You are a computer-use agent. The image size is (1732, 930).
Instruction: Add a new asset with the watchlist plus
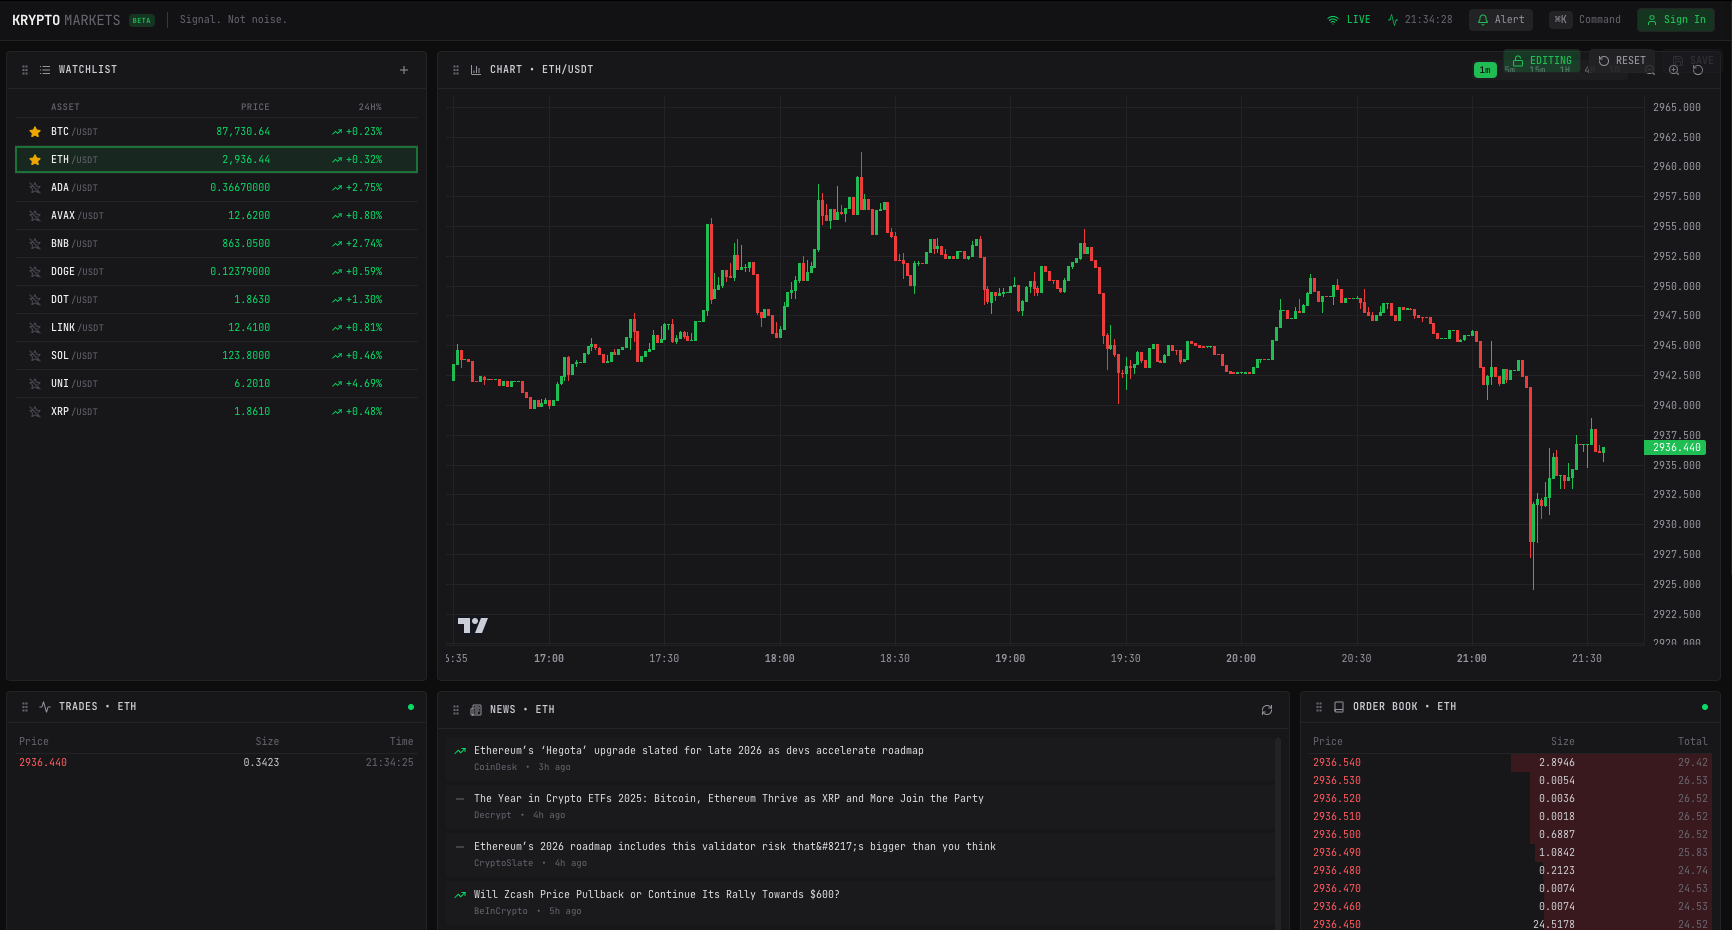pyautogui.click(x=403, y=69)
